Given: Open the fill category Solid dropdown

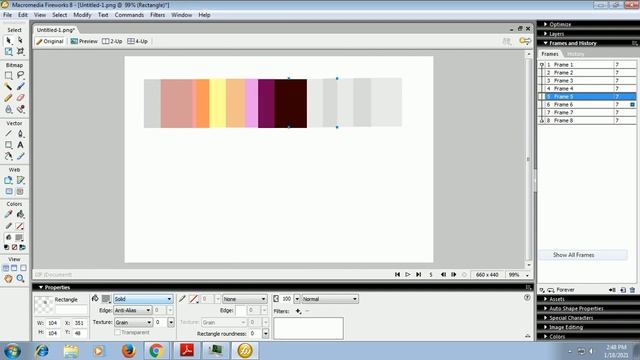Looking at the screenshot, I should 143,299.
